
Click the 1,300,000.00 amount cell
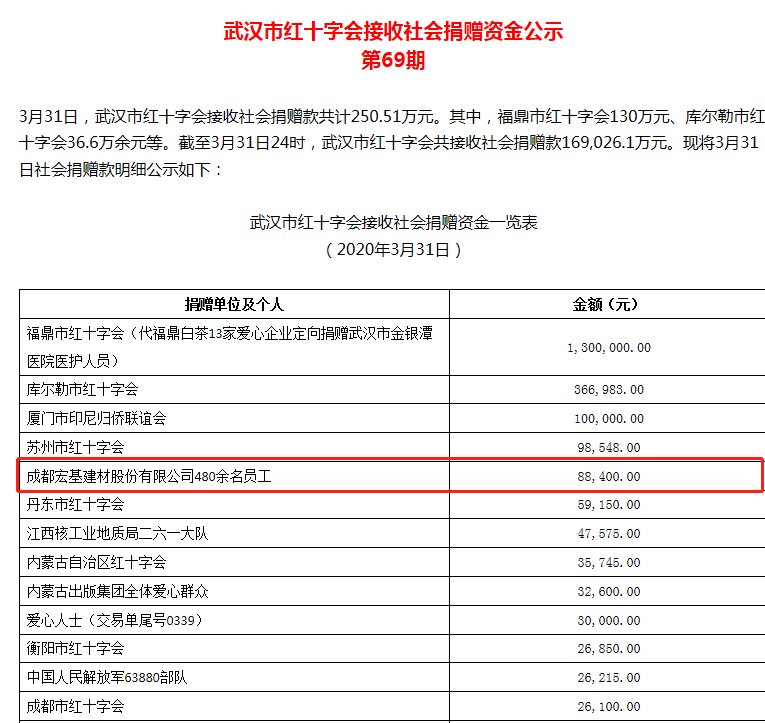[x=604, y=347]
